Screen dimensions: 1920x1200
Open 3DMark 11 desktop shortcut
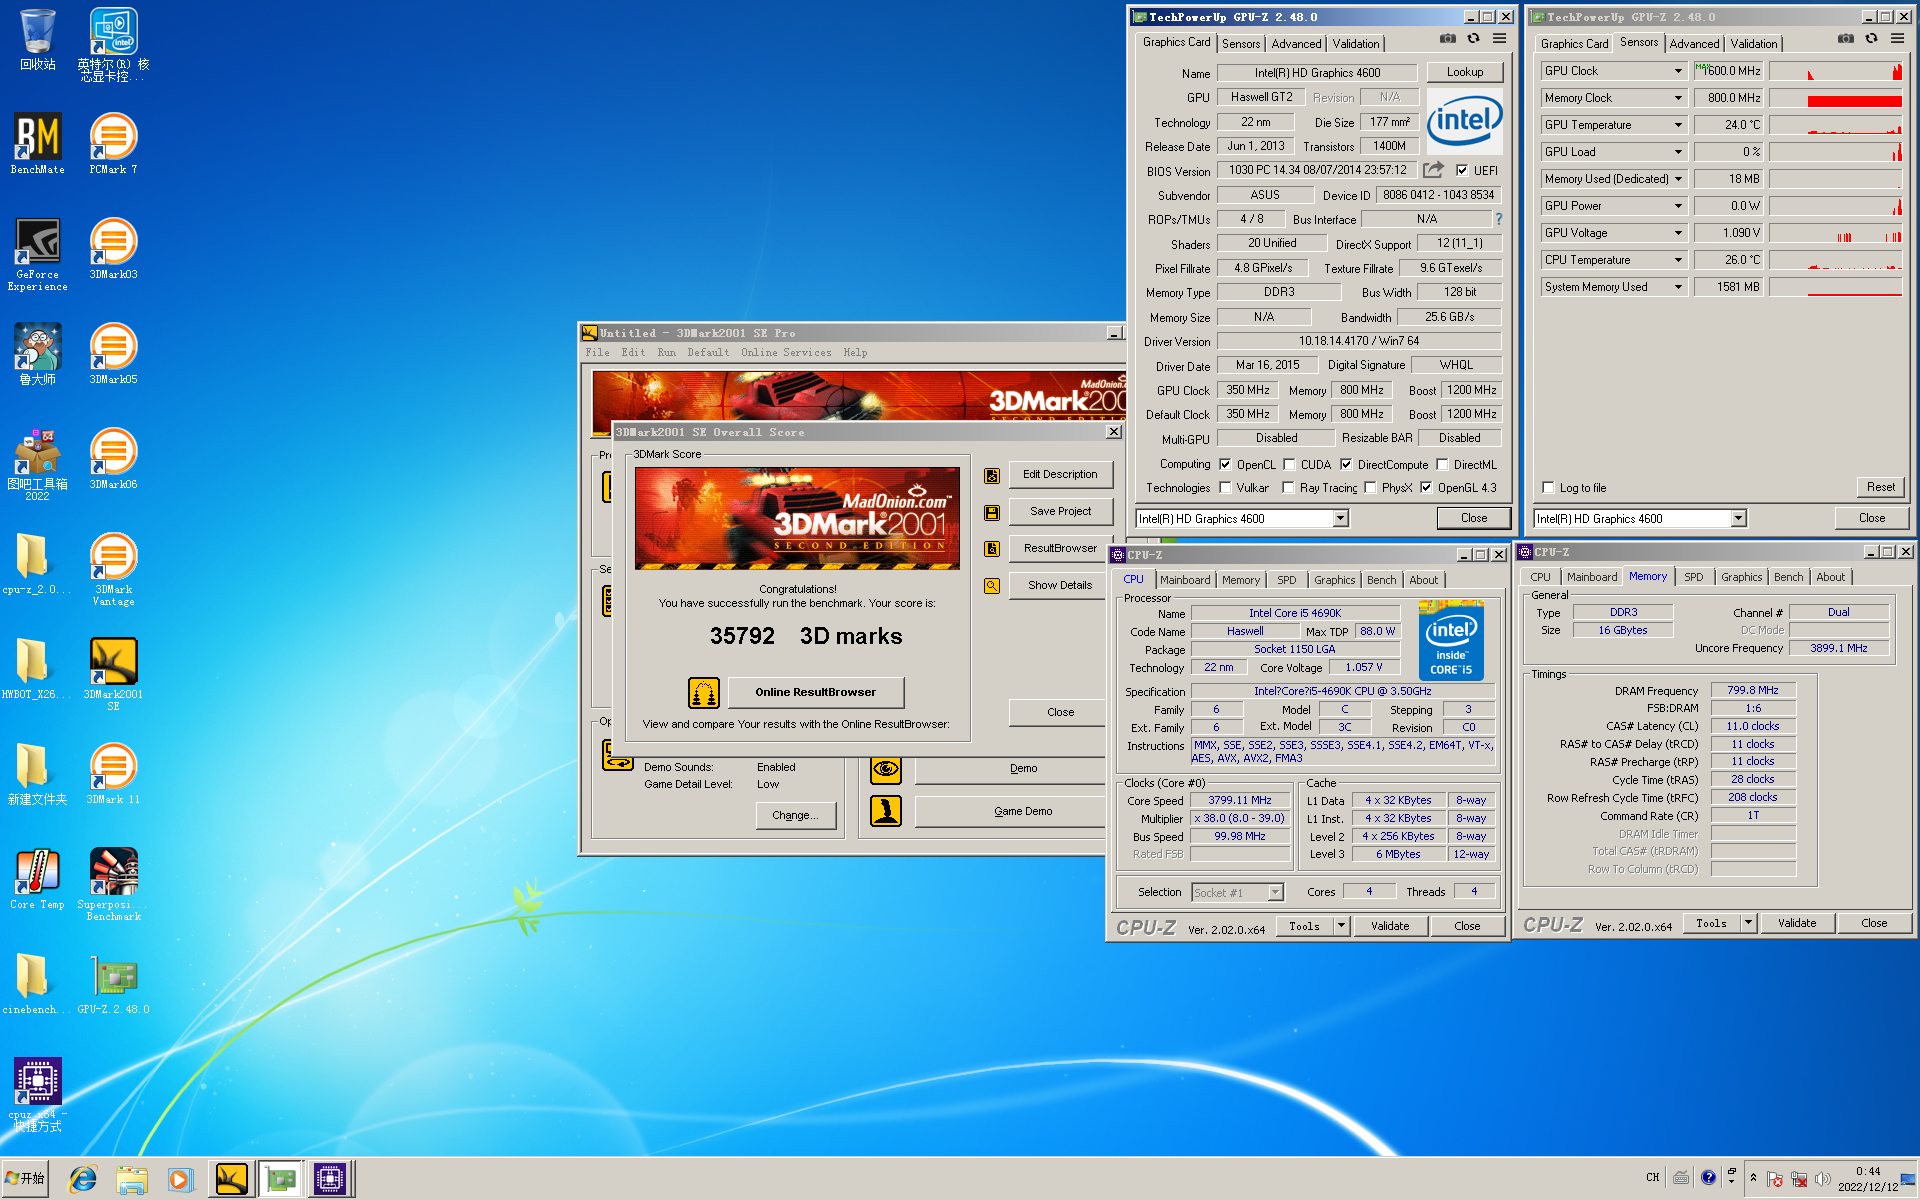113,773
